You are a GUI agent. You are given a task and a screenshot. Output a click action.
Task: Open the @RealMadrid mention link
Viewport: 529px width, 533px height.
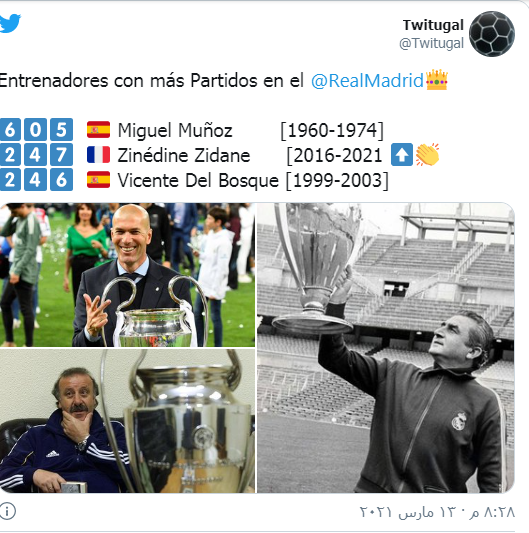pos(367,81)
